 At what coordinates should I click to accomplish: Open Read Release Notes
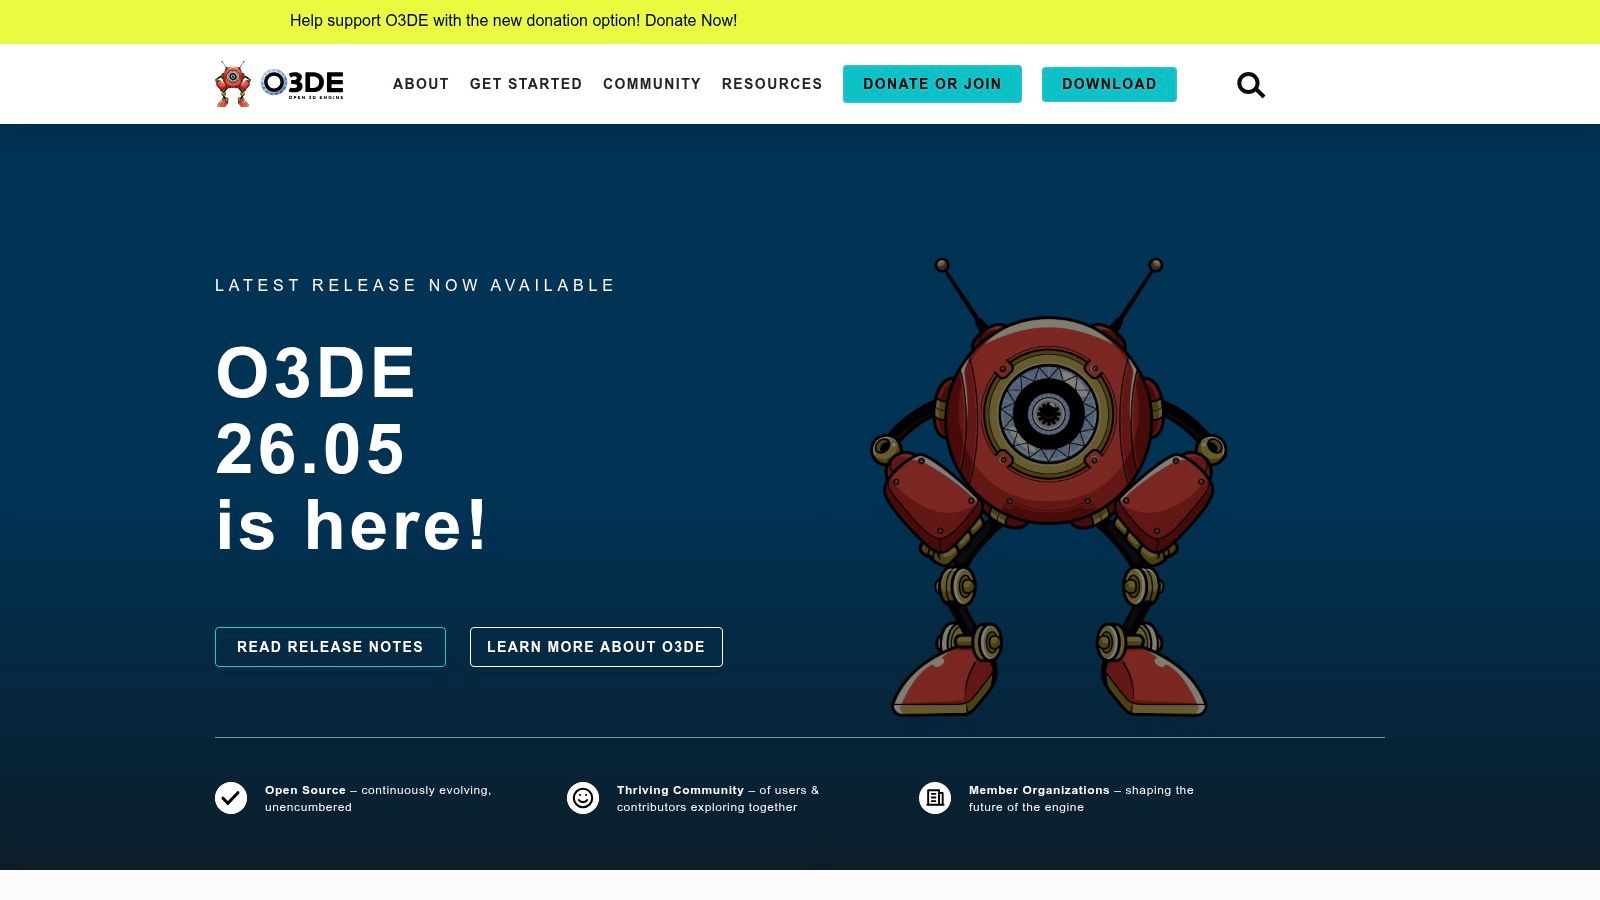(x=330, y=647)
